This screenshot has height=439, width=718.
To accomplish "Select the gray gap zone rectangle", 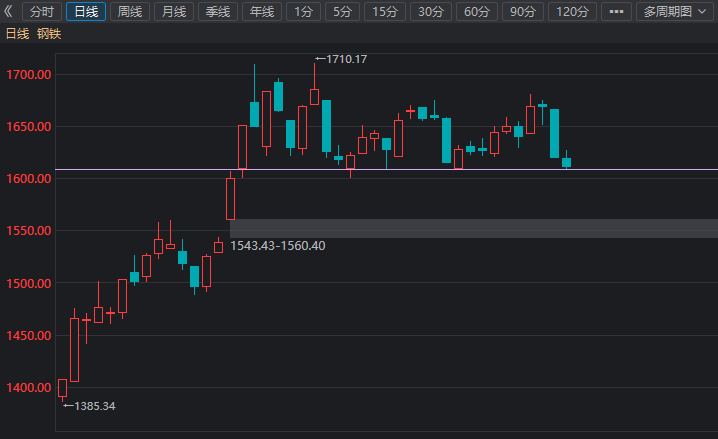I will (474, 228).
